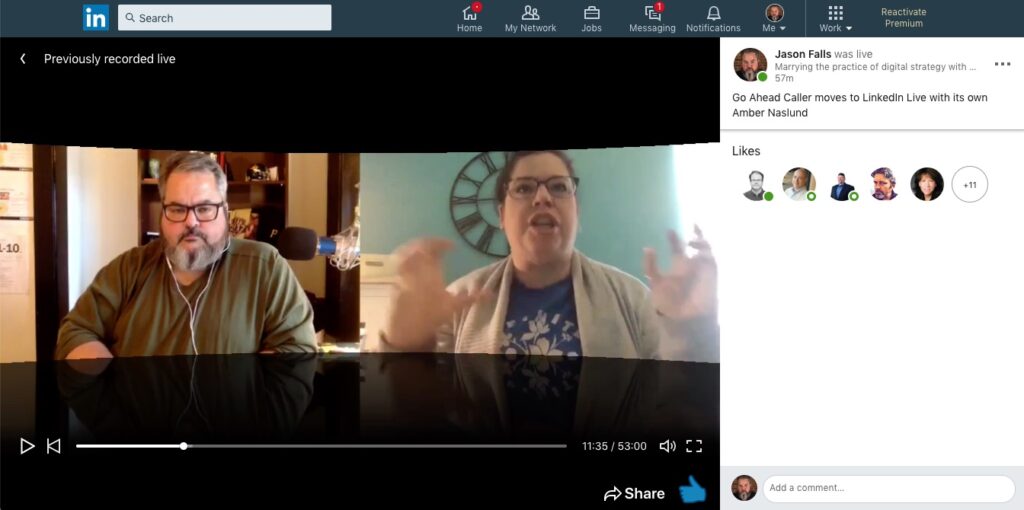Screen dimensions: 1024x510
Task: View third liker in suit
Action: 842,184
